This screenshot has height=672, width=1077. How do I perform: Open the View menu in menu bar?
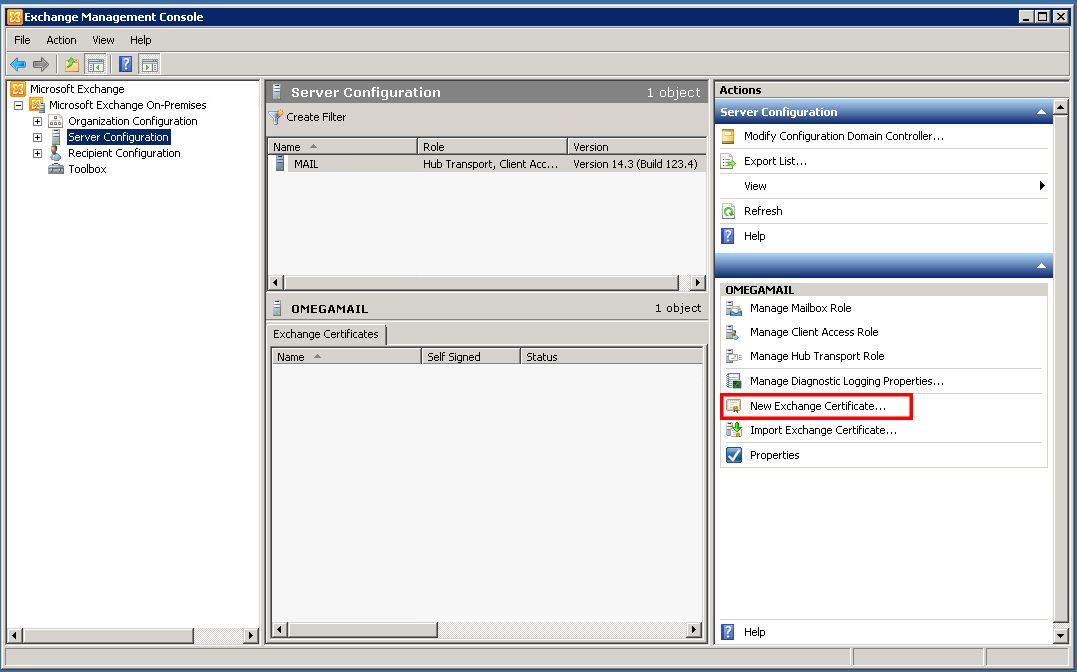103,40
